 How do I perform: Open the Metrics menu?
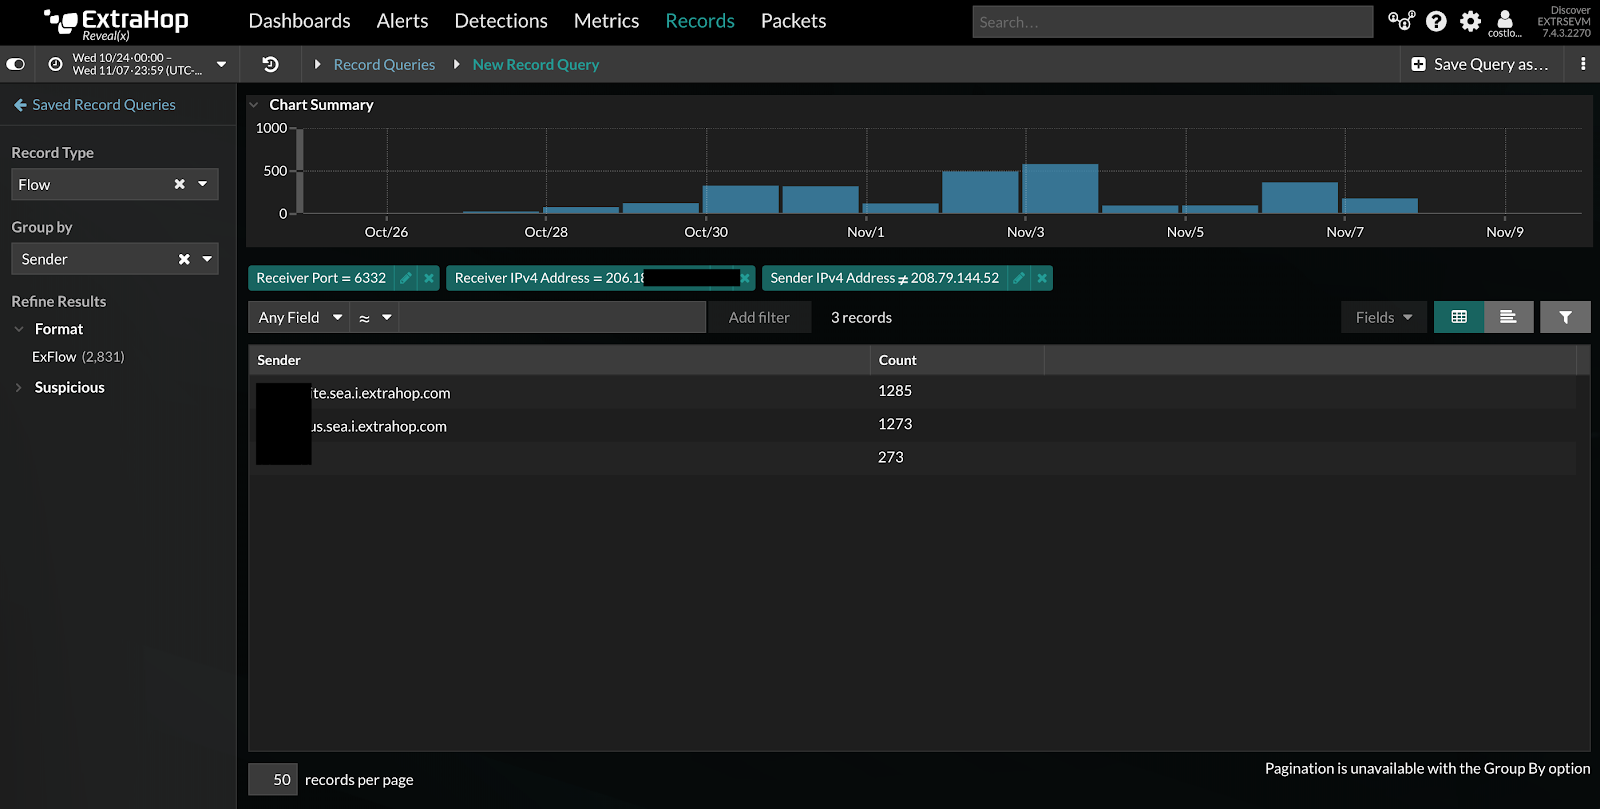pyautogui.click(x=606, y=21)
